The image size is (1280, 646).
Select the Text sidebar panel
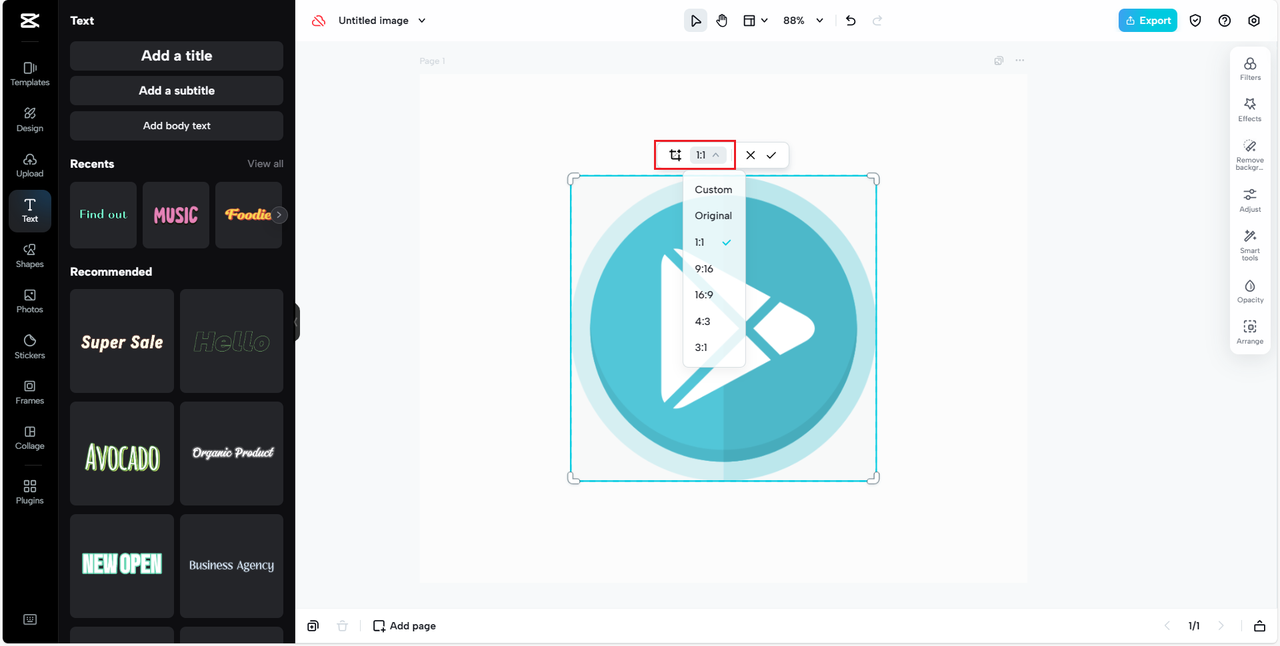tap(30, 210)
